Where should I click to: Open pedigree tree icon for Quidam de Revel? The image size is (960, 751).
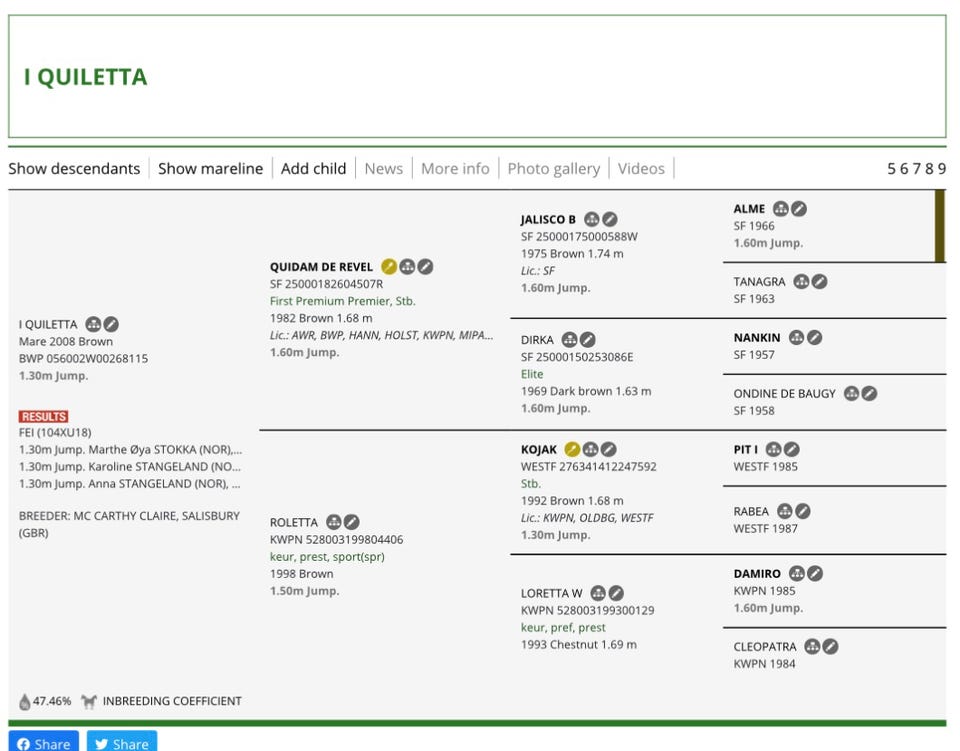pyautogui.click(x=407, y=267)
